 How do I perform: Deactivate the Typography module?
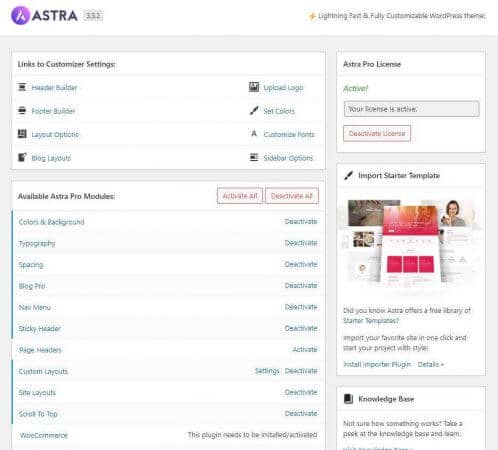(x=301, y=243)
